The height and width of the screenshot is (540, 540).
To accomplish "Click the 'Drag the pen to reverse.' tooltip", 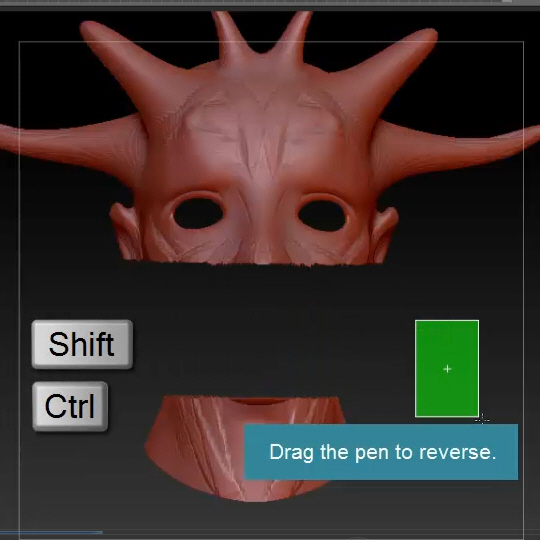I will pos(381,452).
